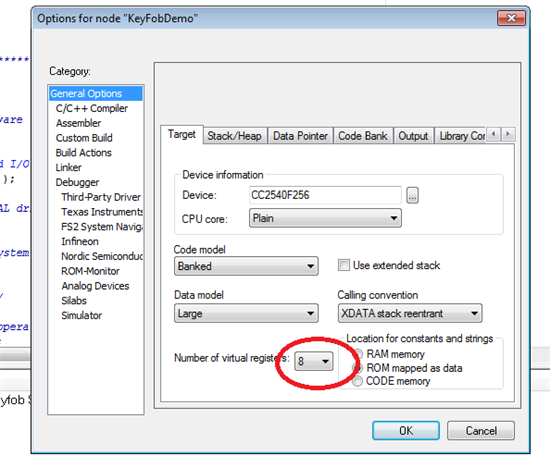This screenshot has width=550, height=467.
Task: Select Linker category
Action: click(68, 167)
